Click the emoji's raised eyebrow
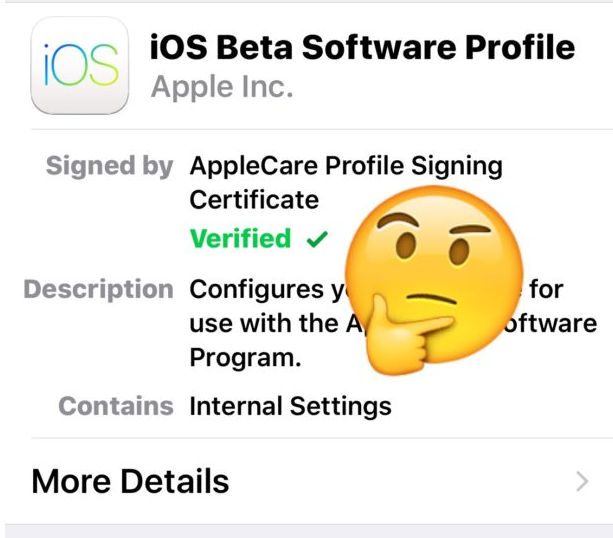The image size is (613, 538). (397, 220)
